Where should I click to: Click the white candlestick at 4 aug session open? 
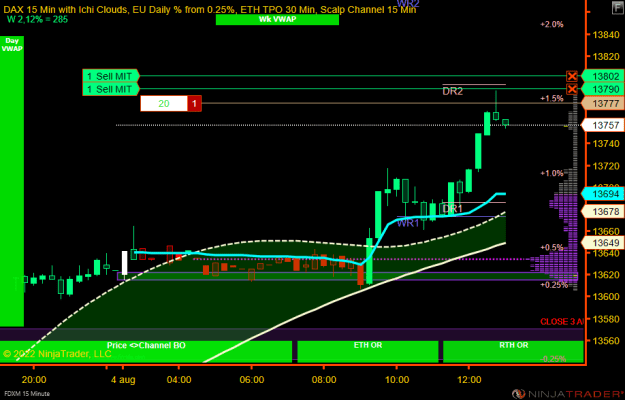[x=124, y=263]
